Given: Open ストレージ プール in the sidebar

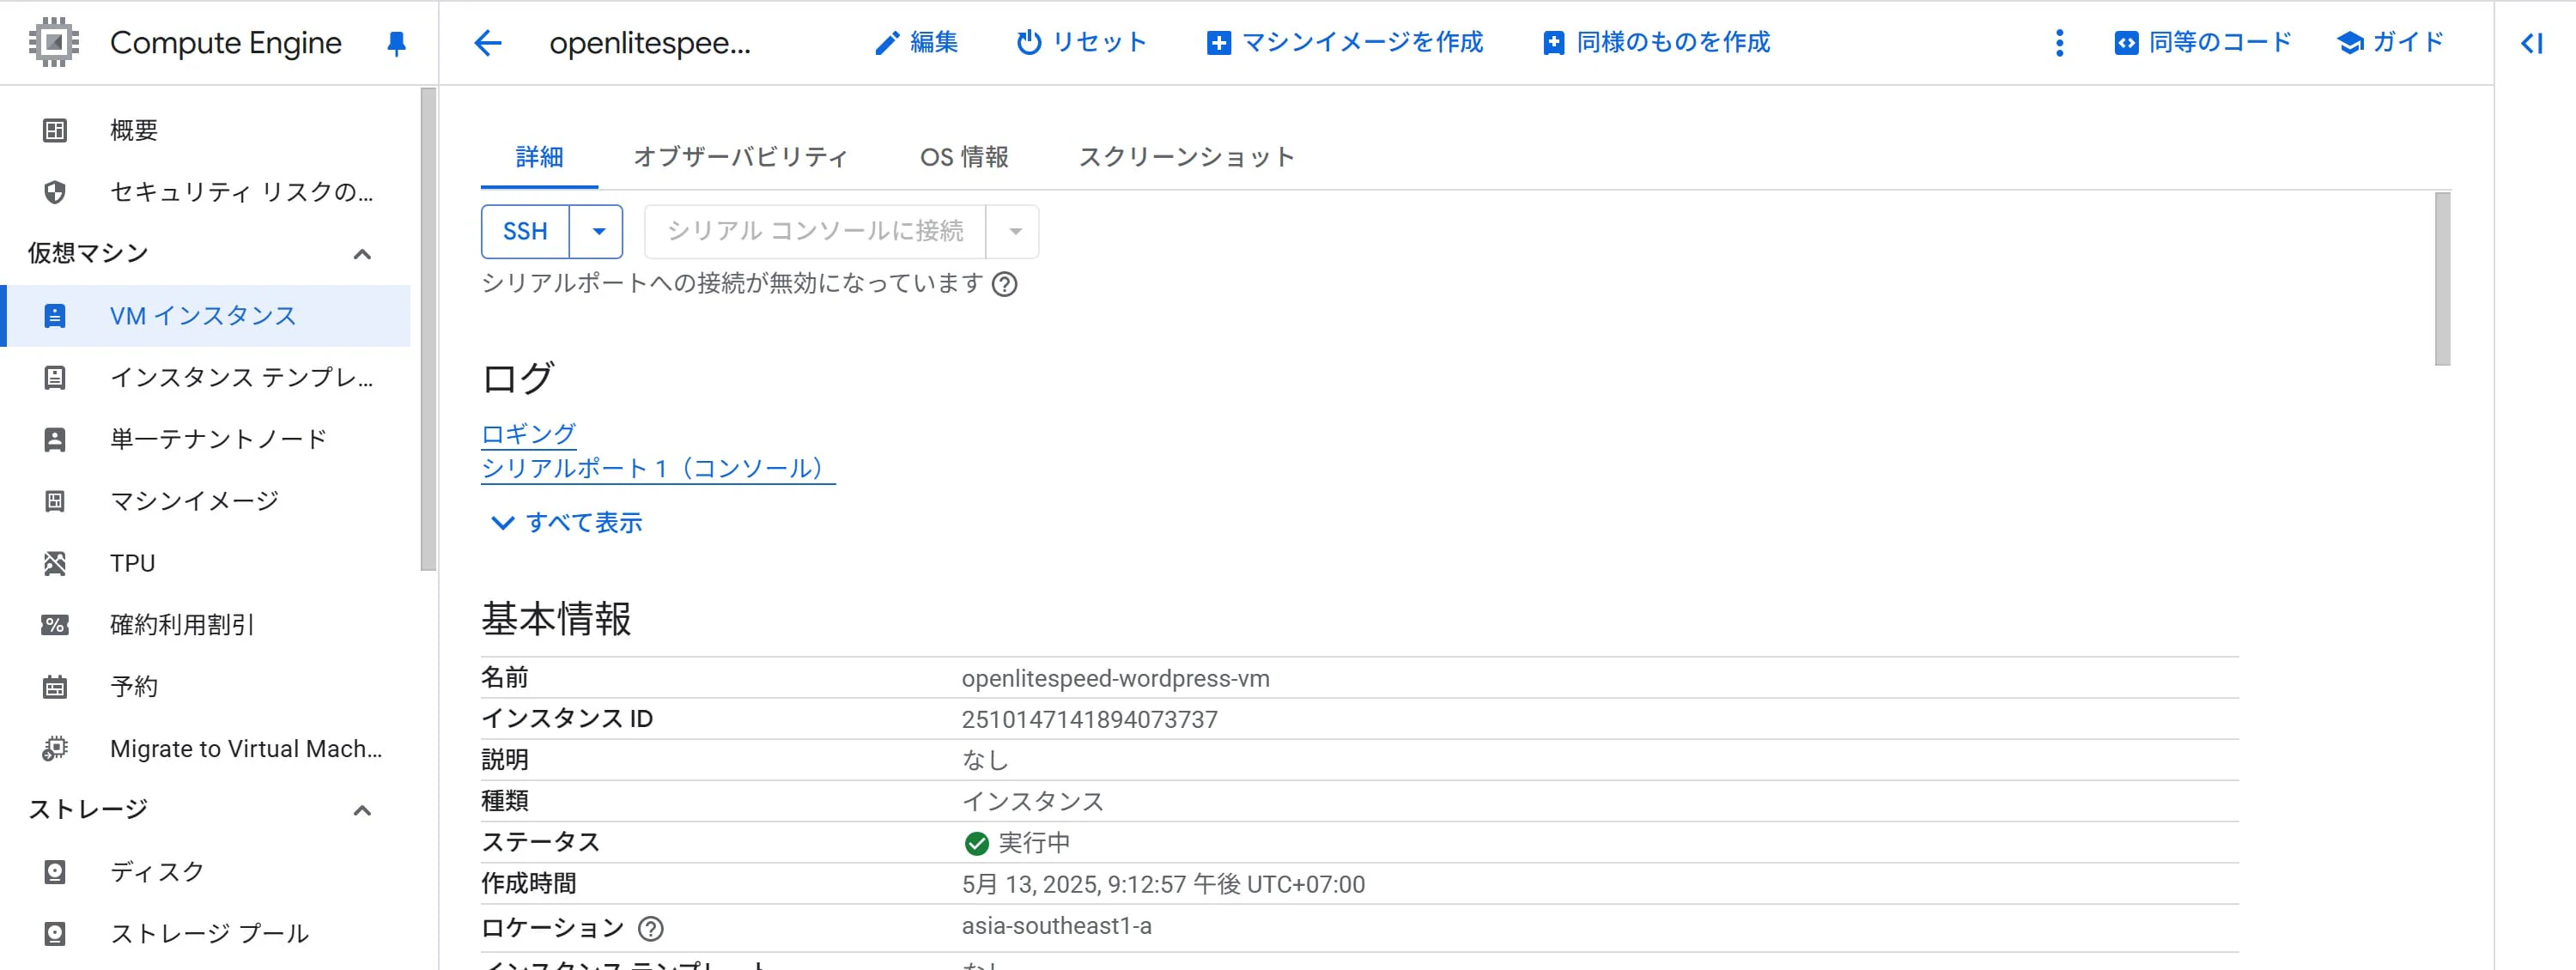Looking at the screenshot, I should 209,934.
